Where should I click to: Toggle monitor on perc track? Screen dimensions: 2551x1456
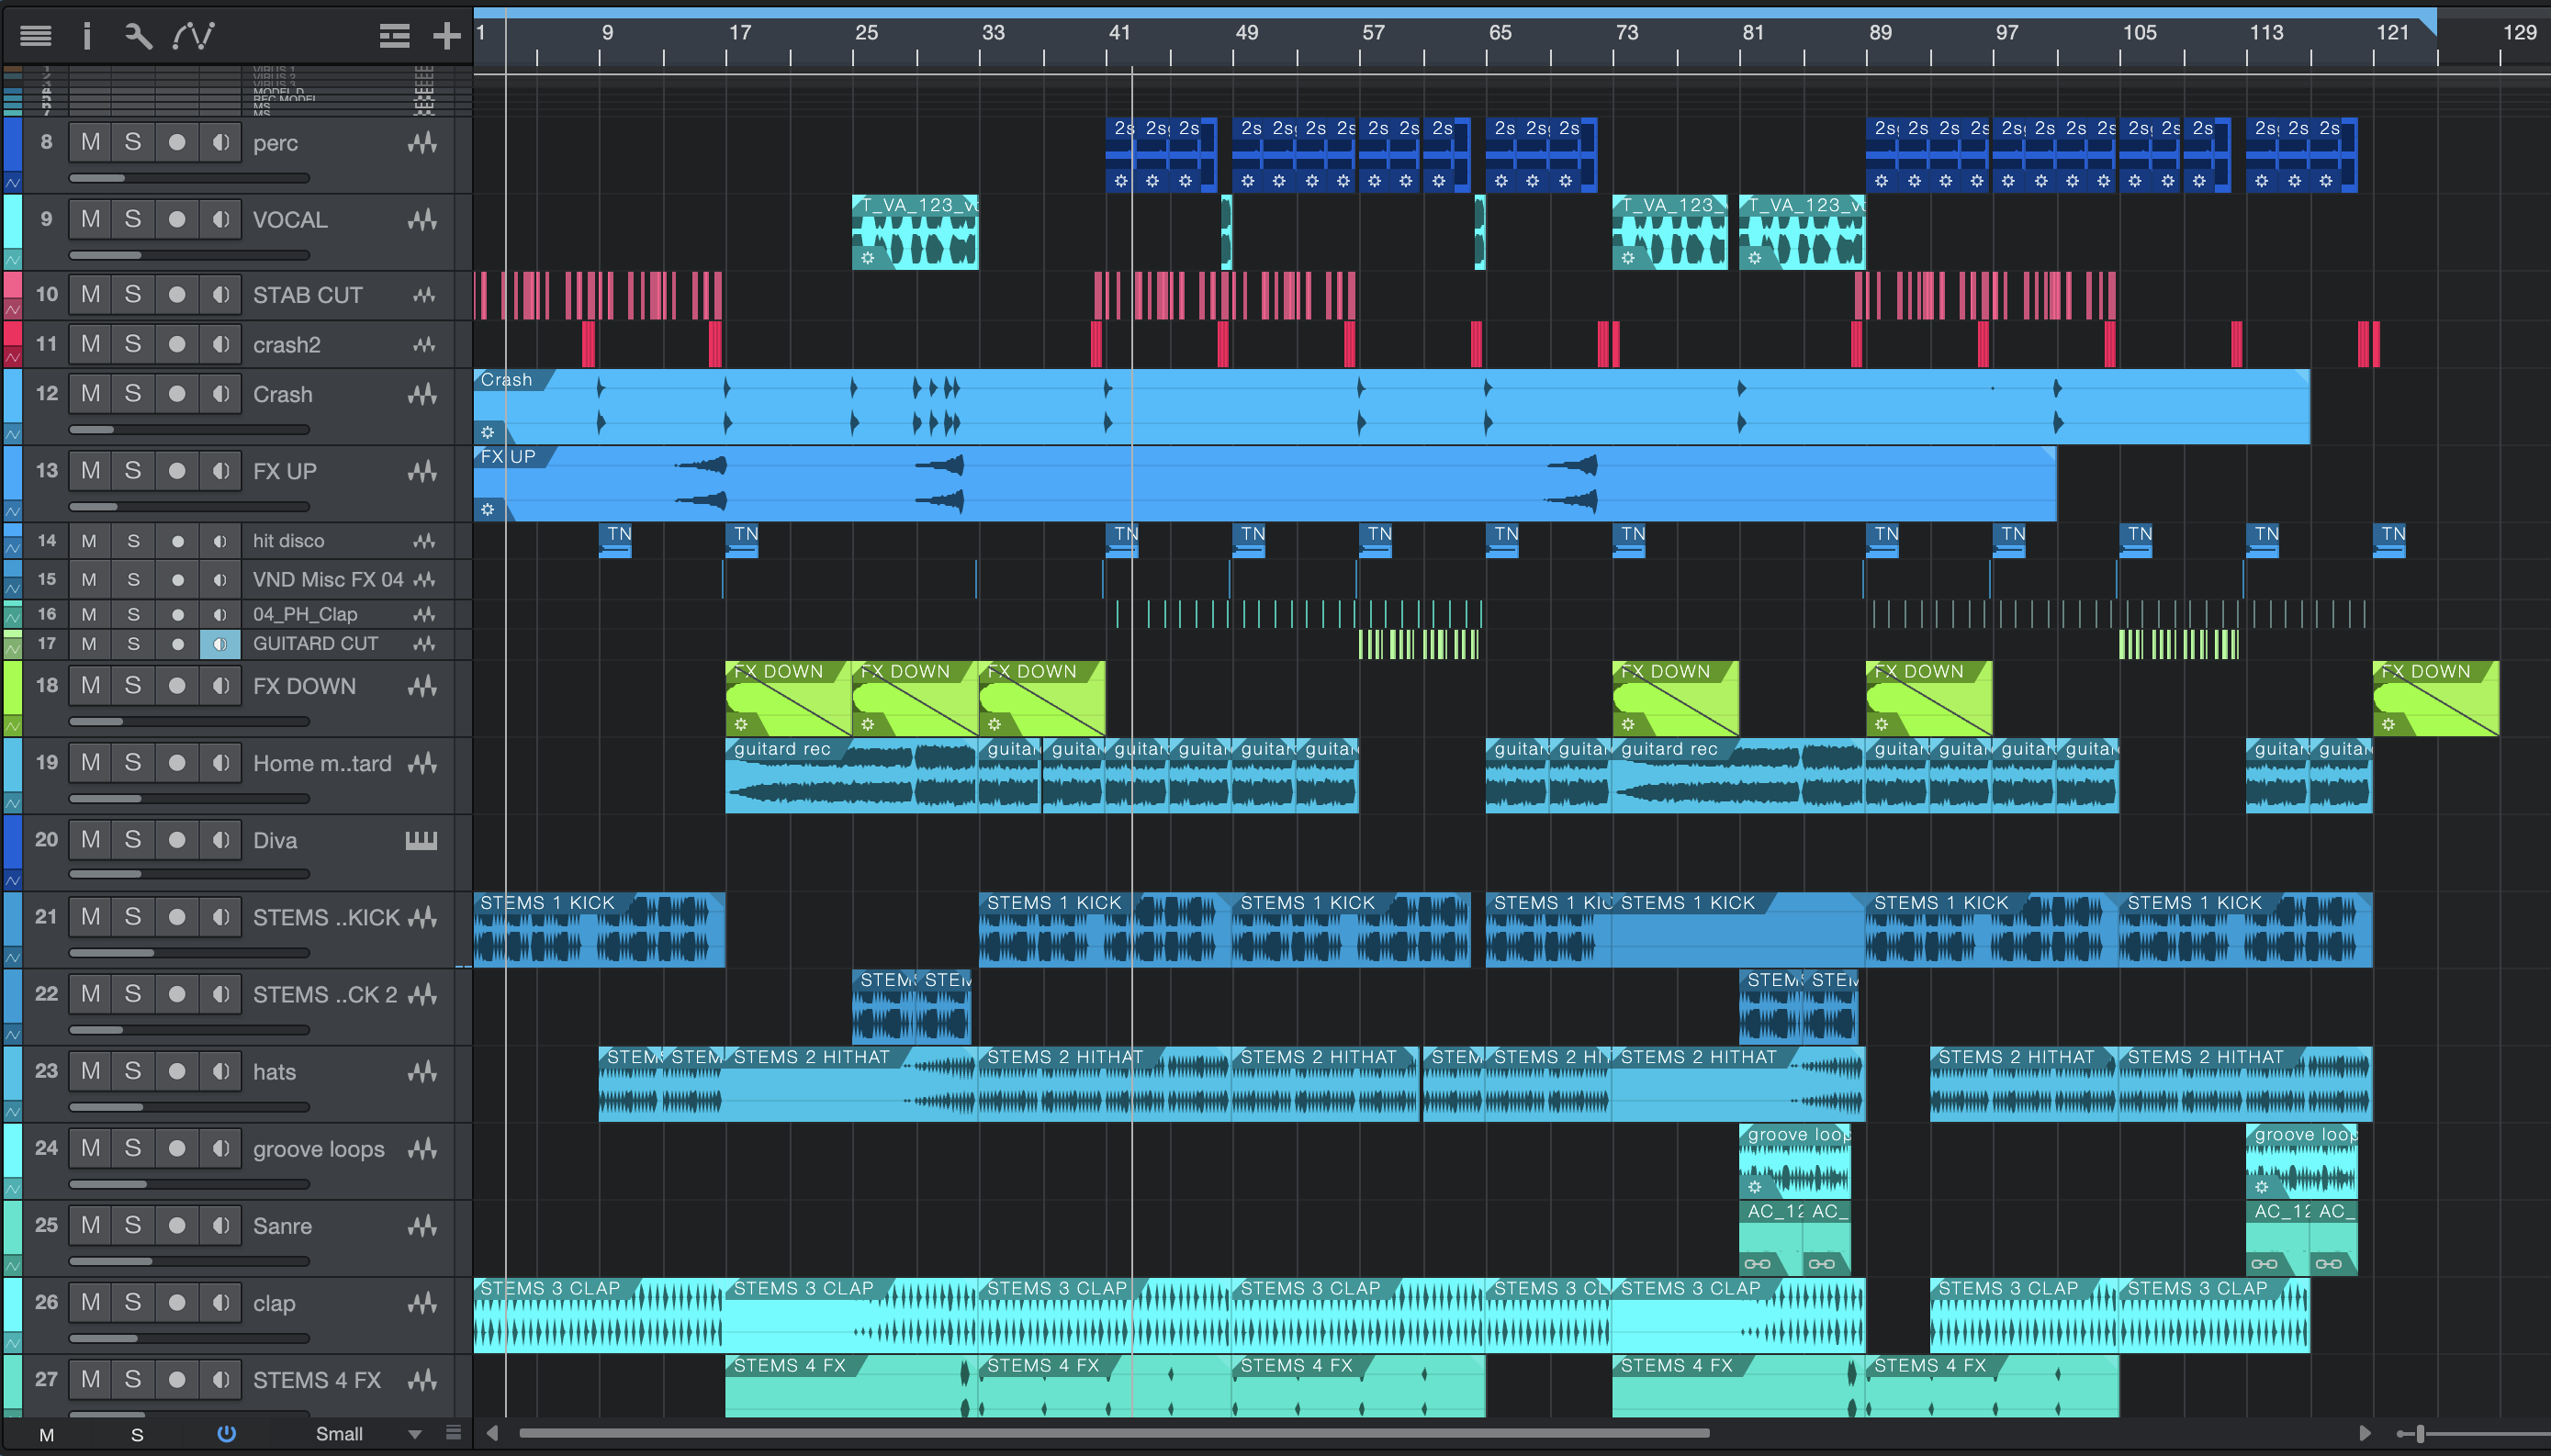(x=220, y=142)
